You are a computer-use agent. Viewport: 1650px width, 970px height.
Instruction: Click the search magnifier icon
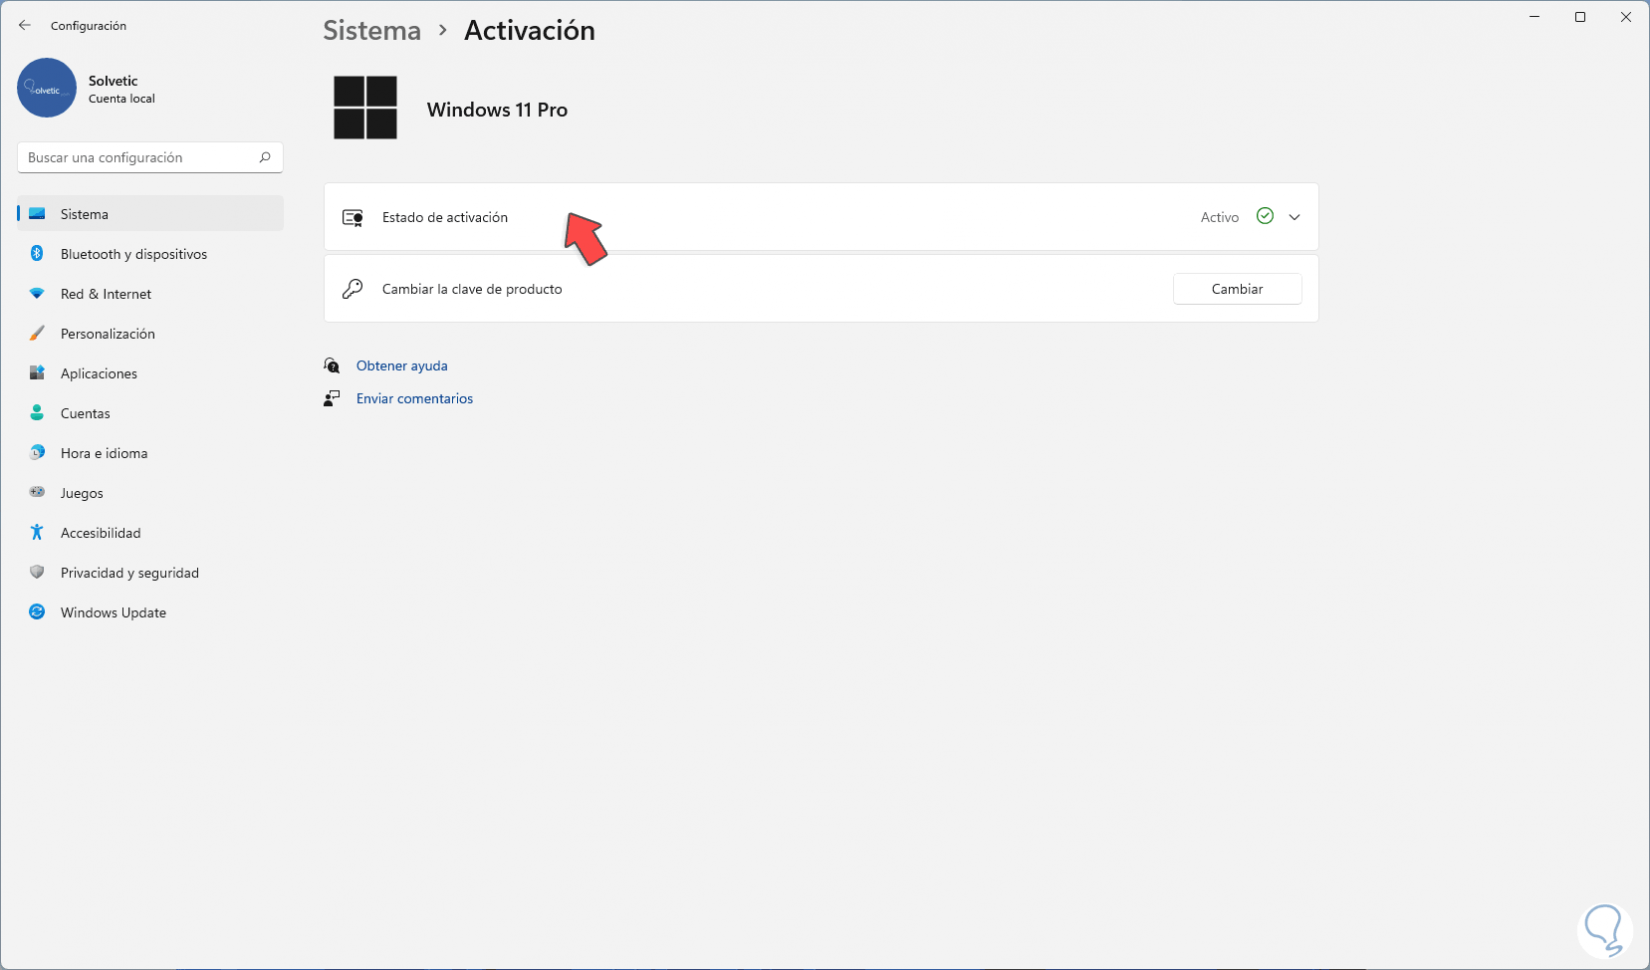pyautogui.click(x=265, y=157)
